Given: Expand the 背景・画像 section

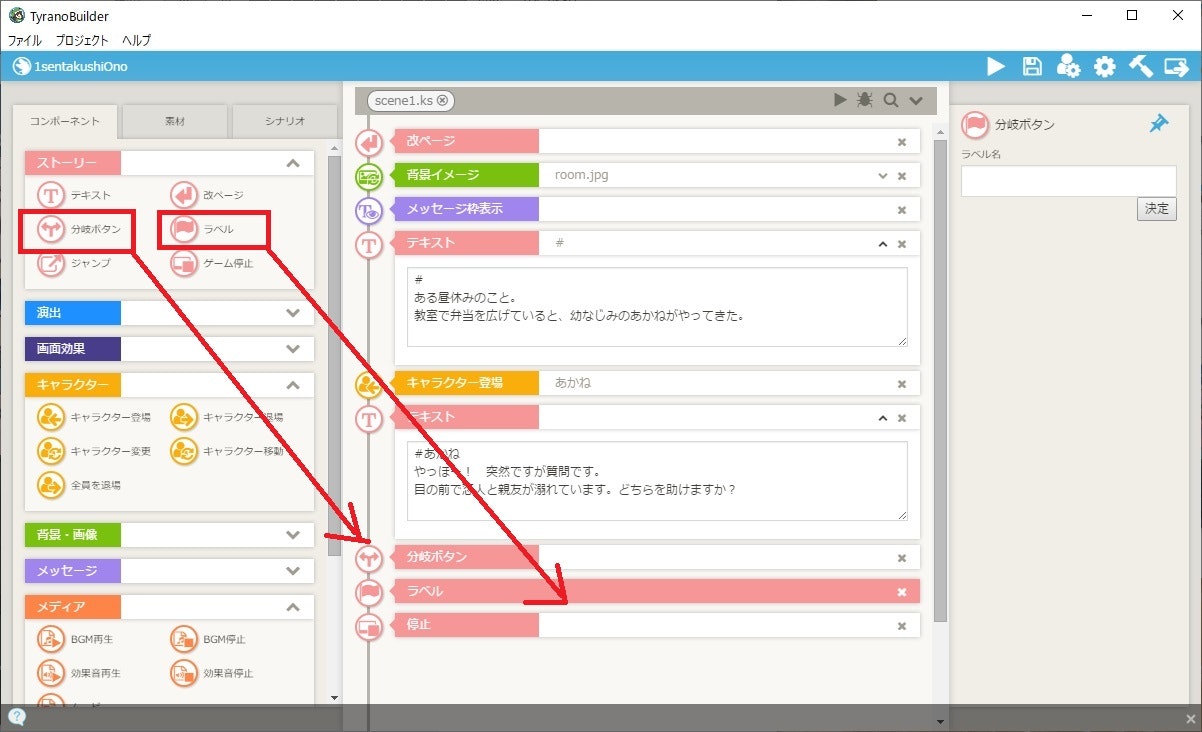Looking at the screenshot, I should point(292,535).
